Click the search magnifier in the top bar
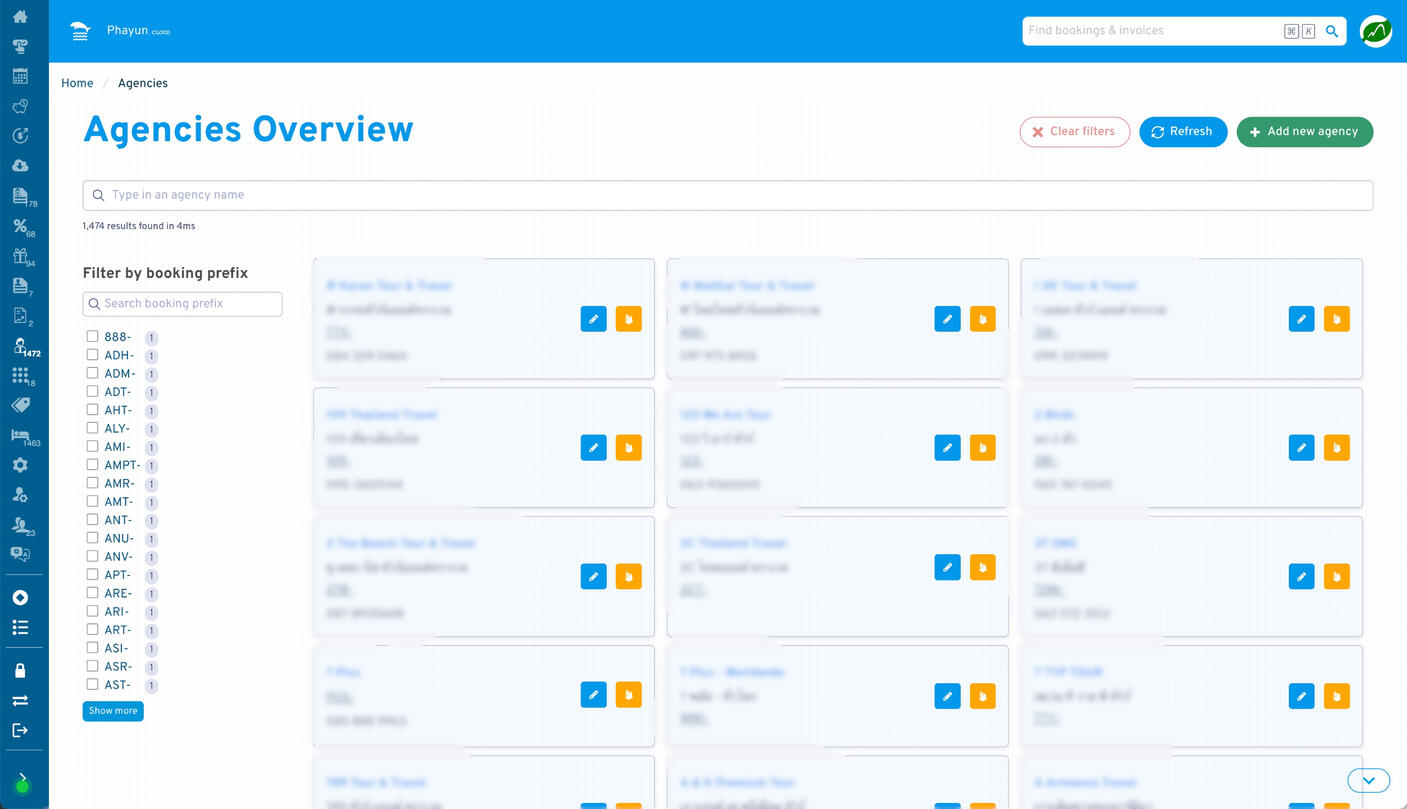This screenshot has width=1407, height=809. pyautogui.click(x=1331, y=31)
